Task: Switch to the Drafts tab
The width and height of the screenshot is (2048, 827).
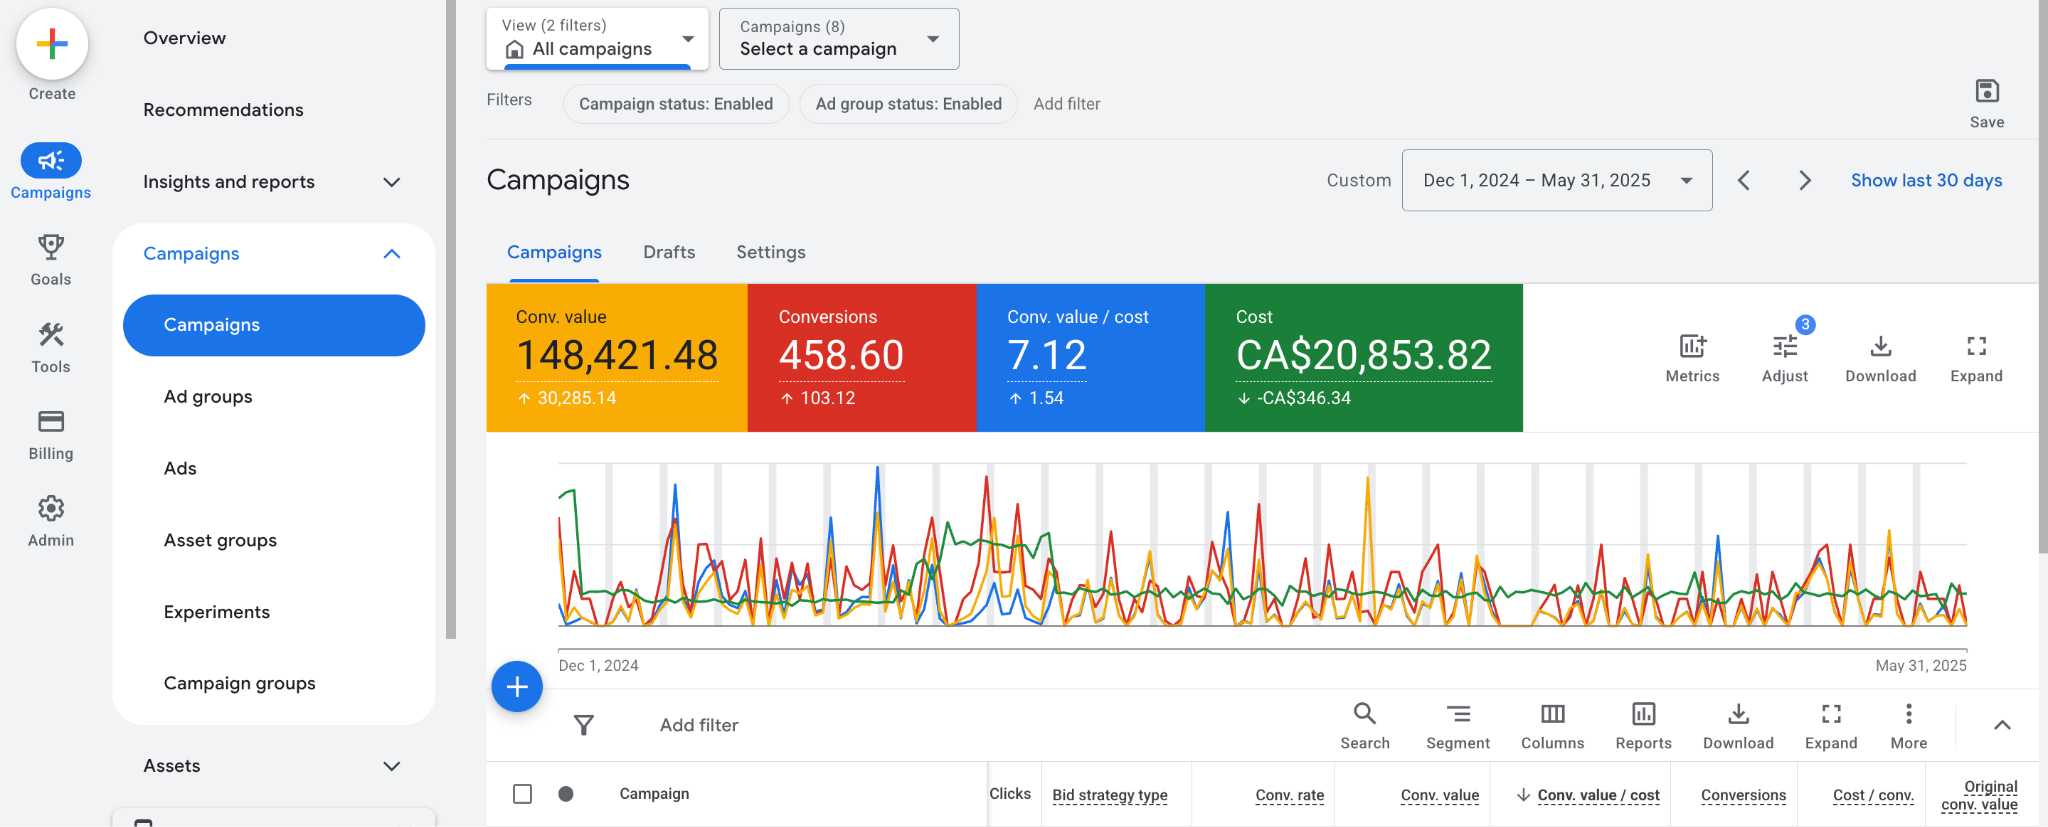Action: (x=669, y=252)
